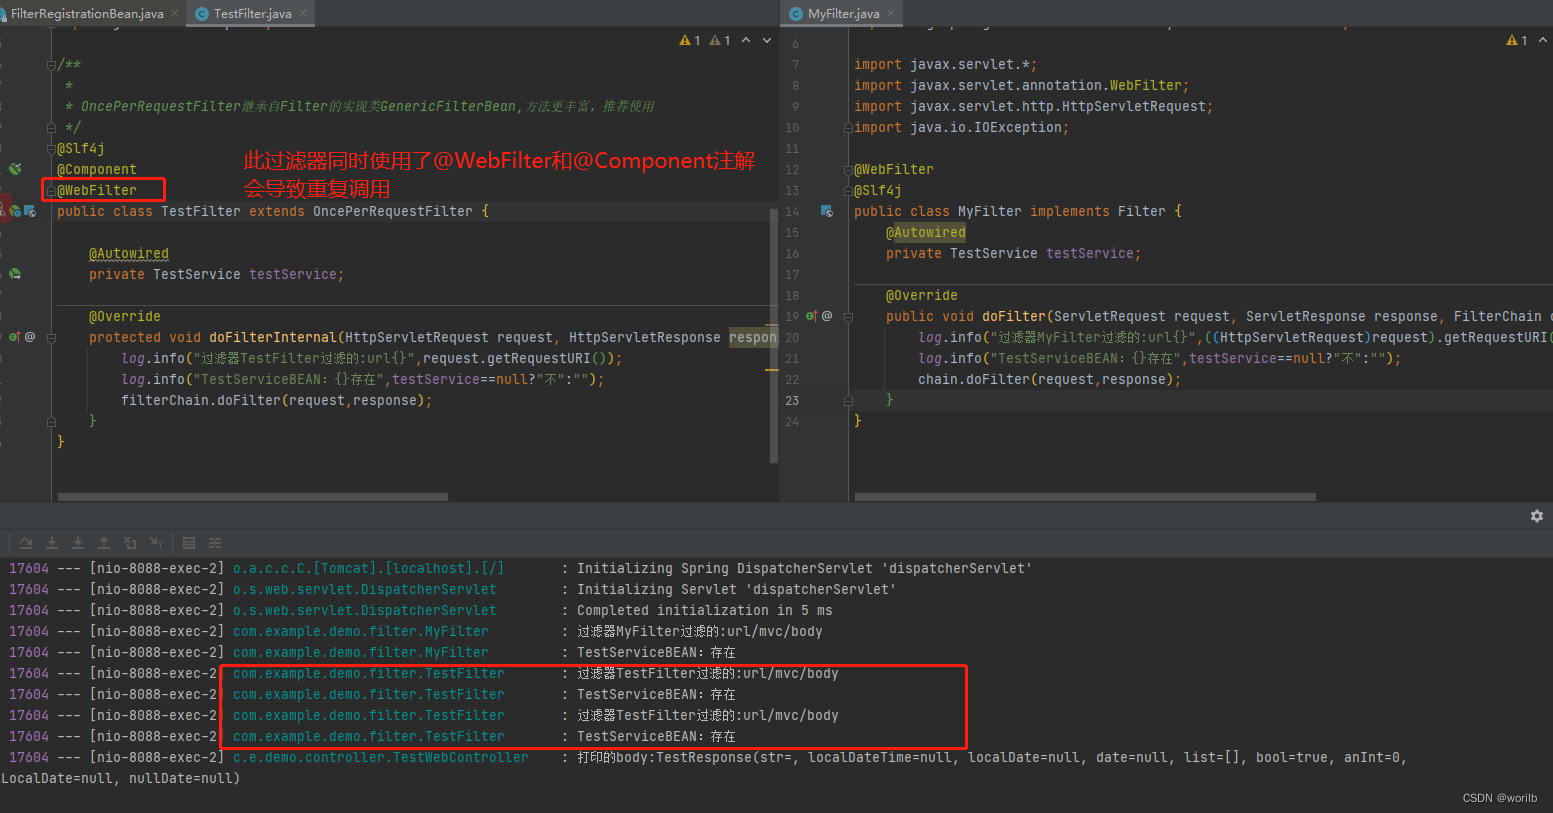Click the @ gutter marker on line 19
Image resolution: width=1553 pixels, height=813 pixels.
827,316
